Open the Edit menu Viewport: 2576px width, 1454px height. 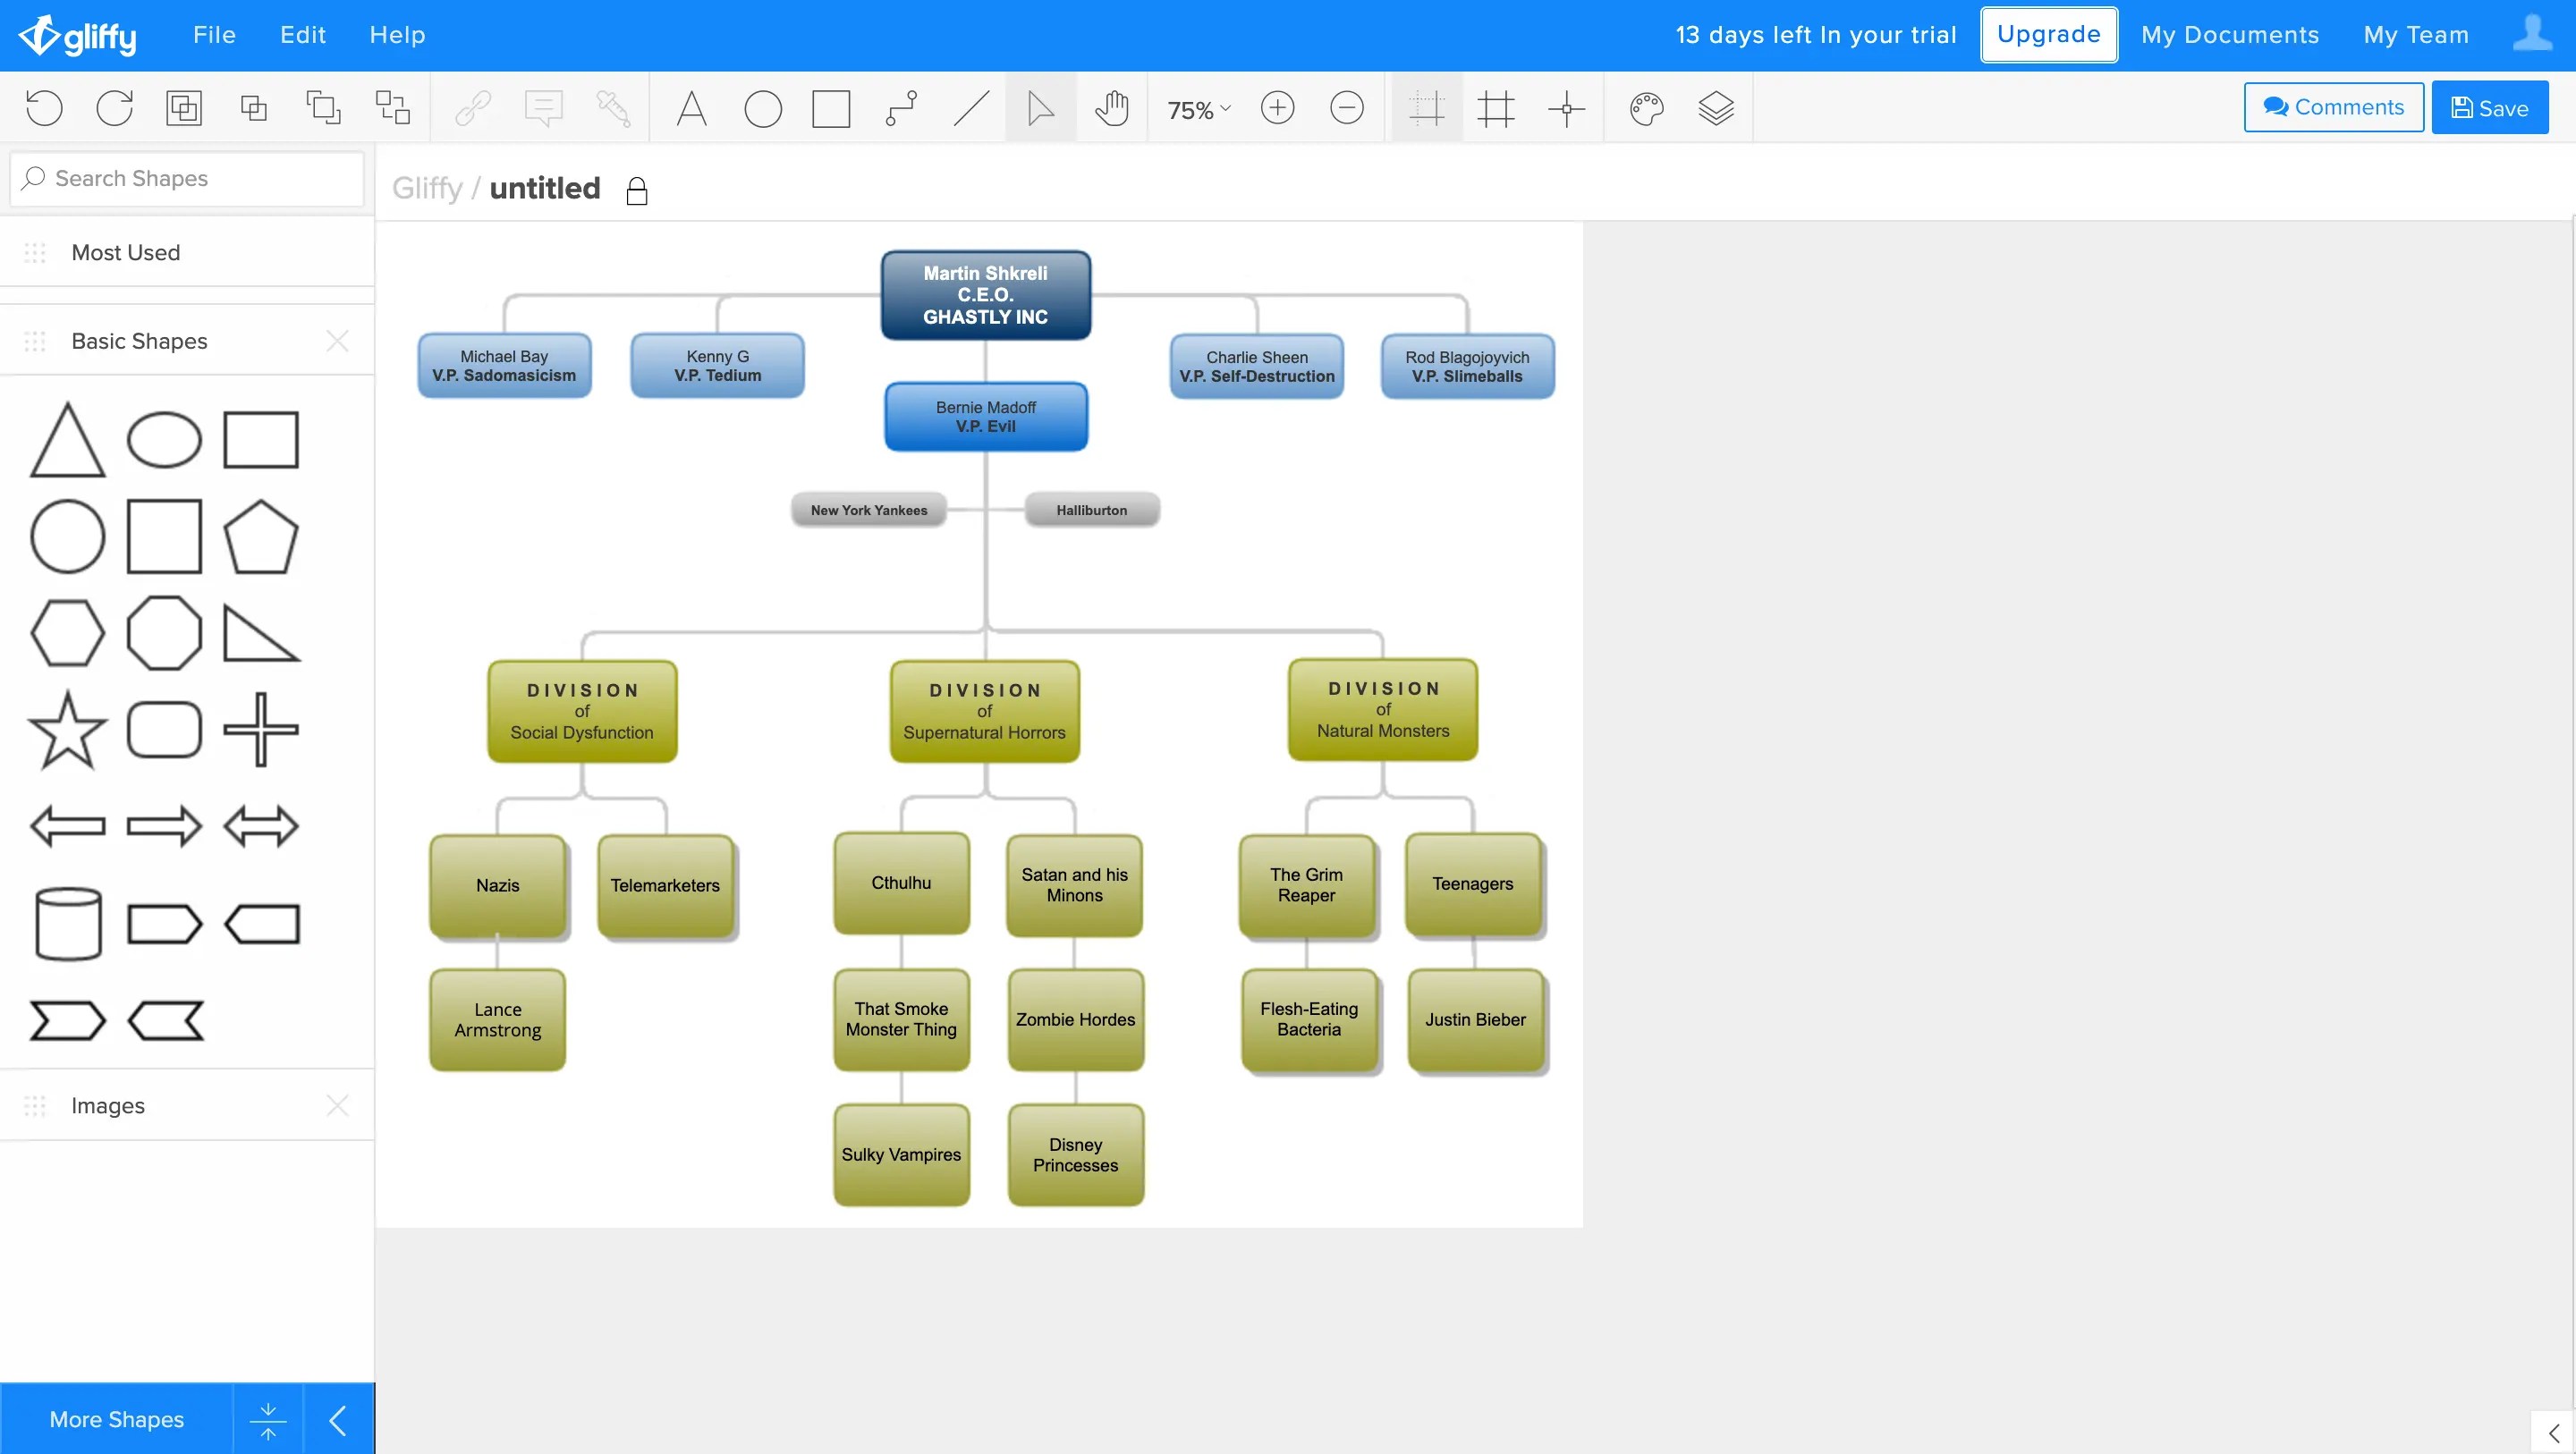click(x=303, y=35)
